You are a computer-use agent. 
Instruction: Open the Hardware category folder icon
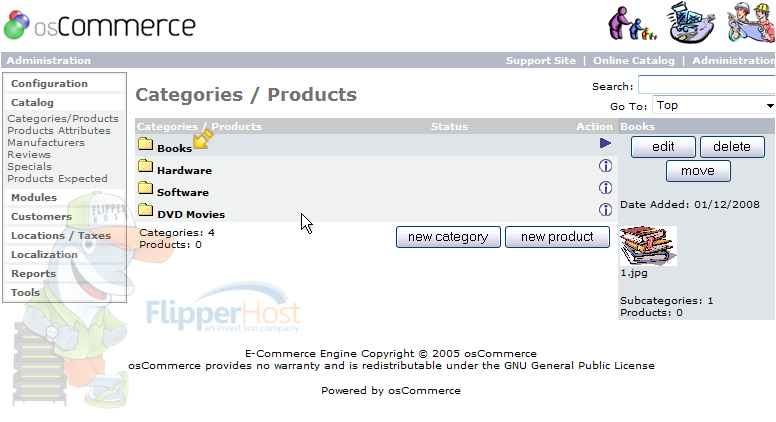(x=146, y=166)
